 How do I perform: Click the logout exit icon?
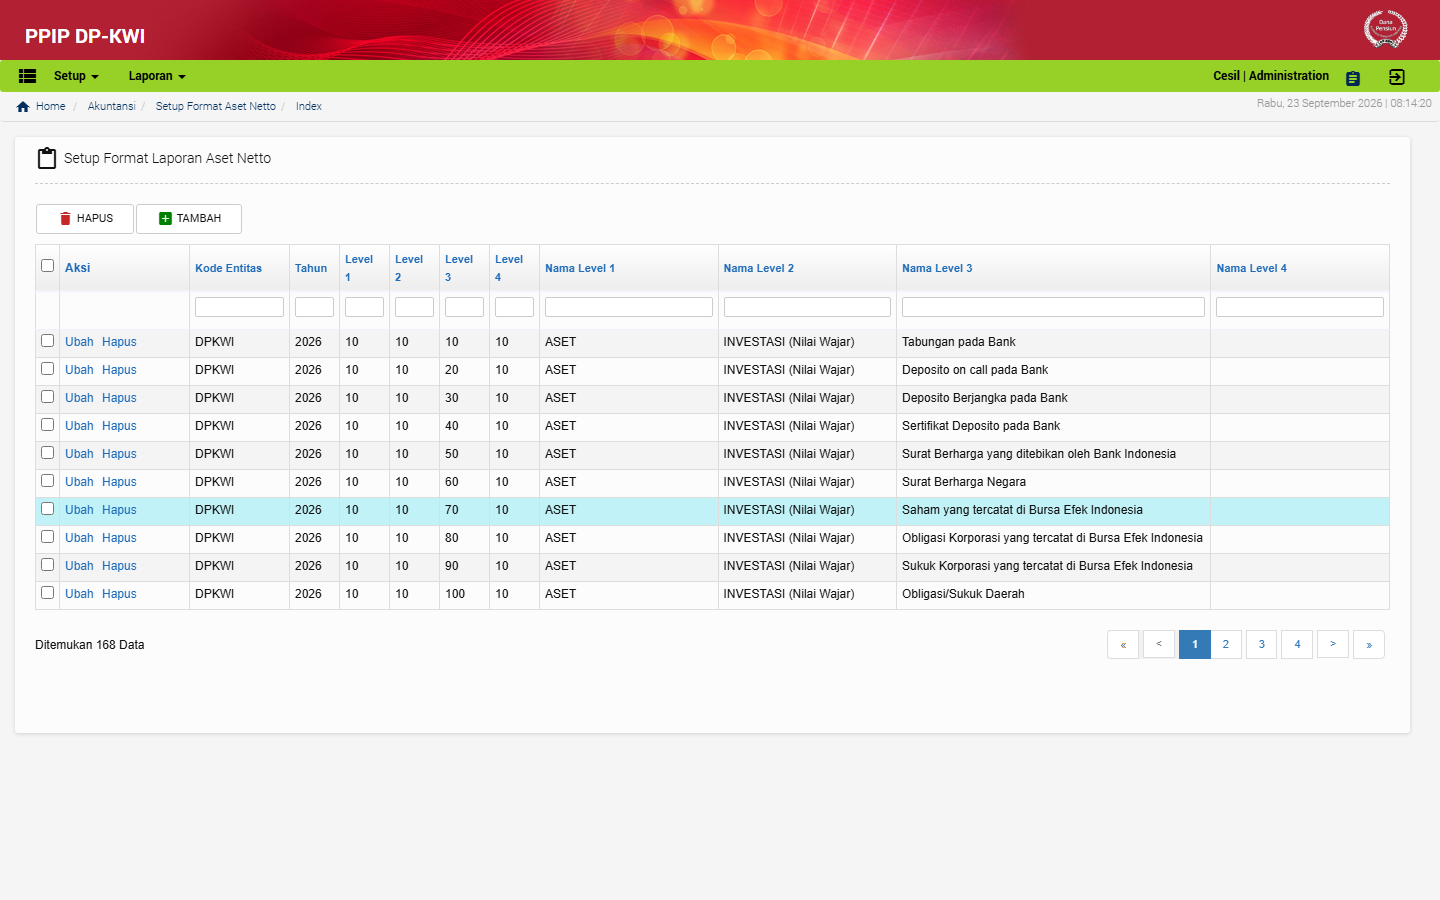(x=1397, y=77)
